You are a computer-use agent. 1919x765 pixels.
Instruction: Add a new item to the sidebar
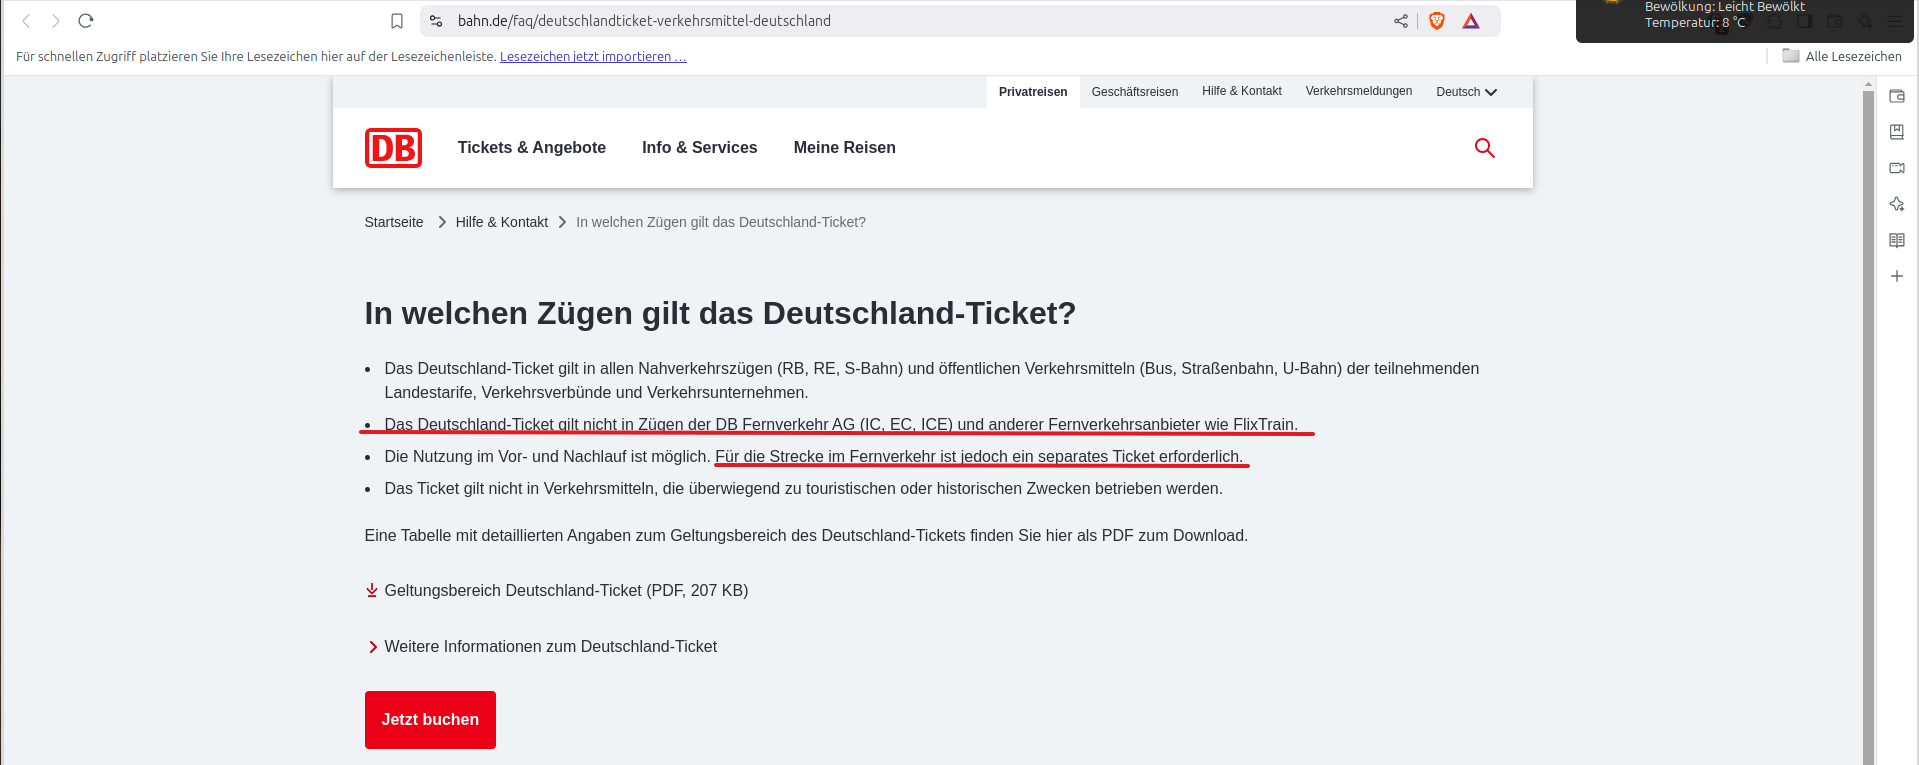click(x=1897, y=276)
